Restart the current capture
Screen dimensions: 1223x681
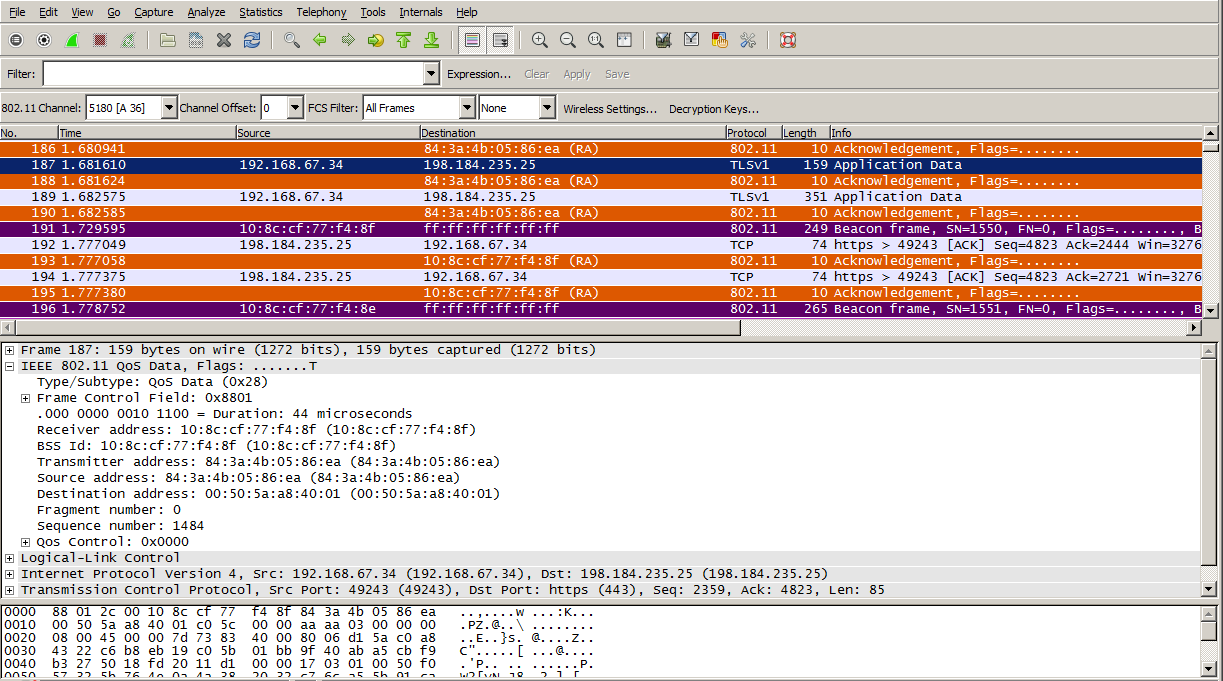(127, 40)
